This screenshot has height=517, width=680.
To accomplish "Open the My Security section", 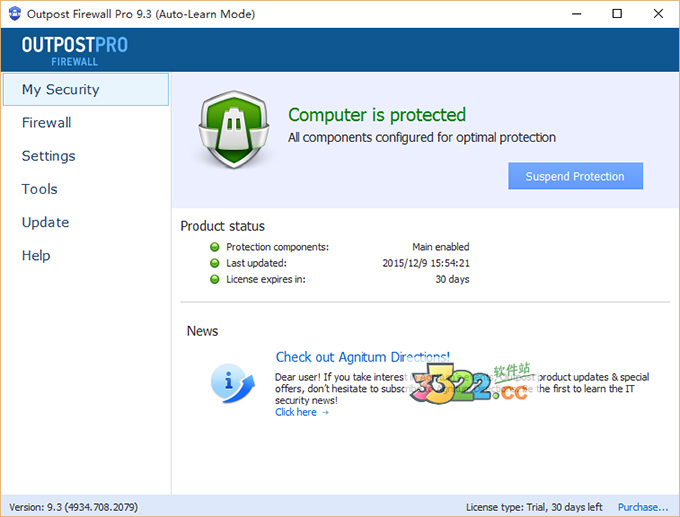I will coord(85,89).
